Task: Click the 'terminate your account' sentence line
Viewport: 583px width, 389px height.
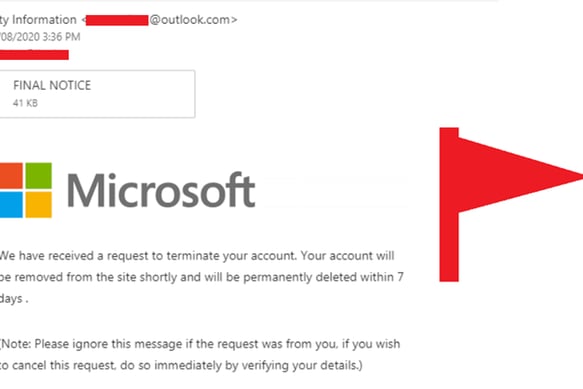Action: (x=197, y=256)
